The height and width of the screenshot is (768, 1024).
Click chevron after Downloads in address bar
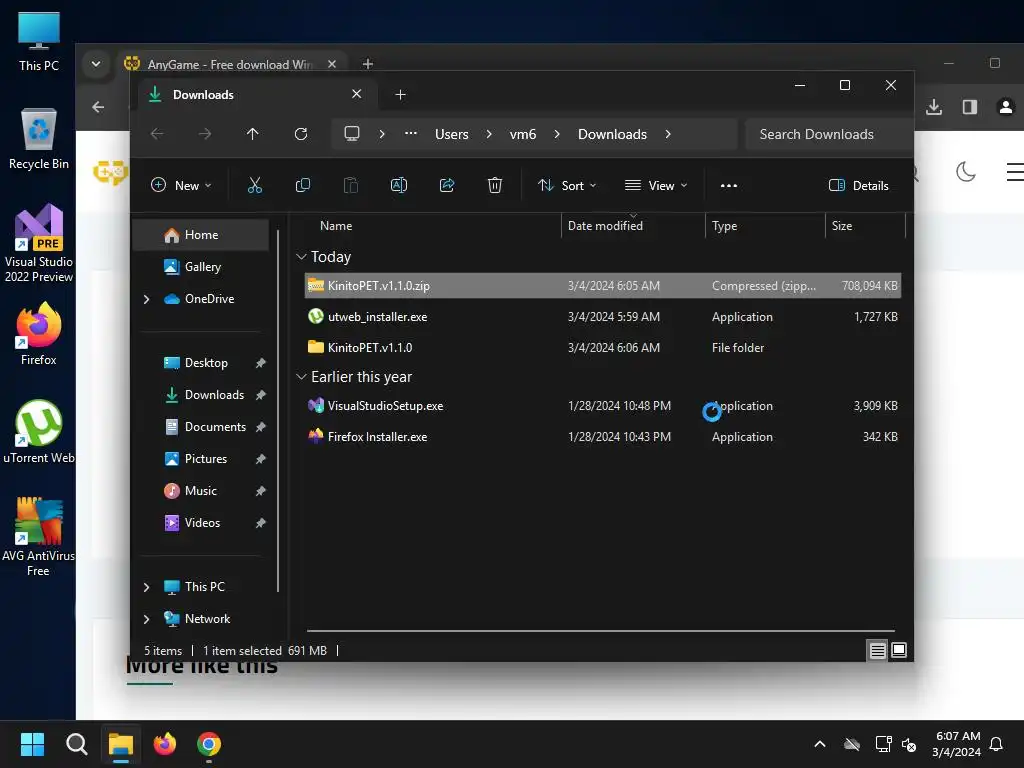(x=668, y=134)
